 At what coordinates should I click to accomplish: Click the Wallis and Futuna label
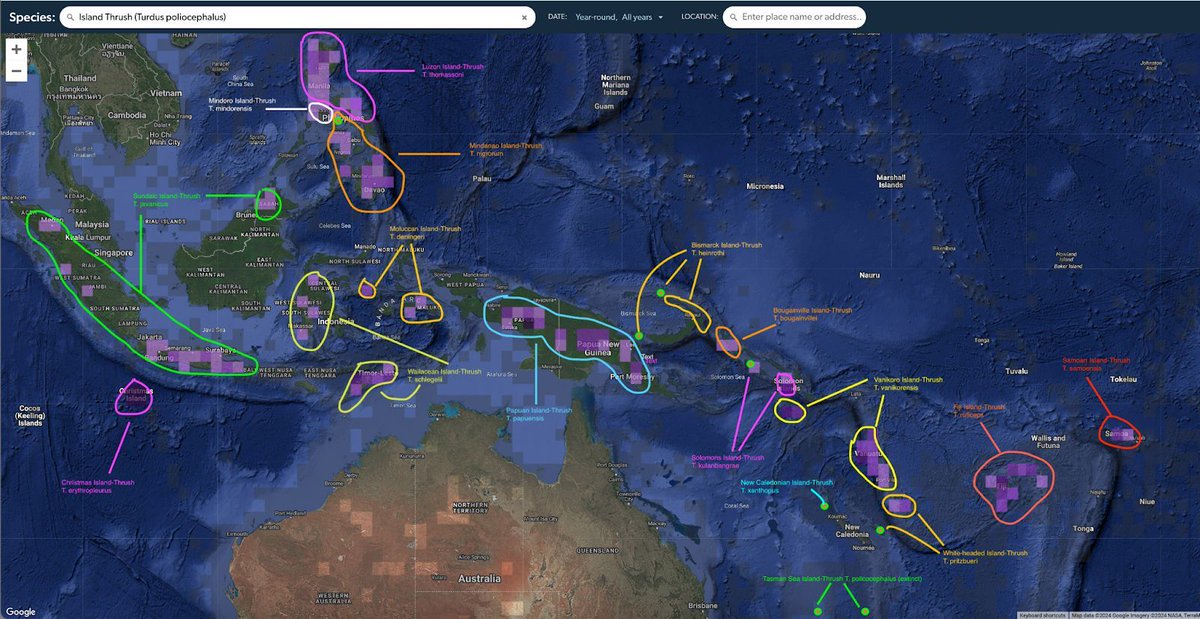point(1048,442)
